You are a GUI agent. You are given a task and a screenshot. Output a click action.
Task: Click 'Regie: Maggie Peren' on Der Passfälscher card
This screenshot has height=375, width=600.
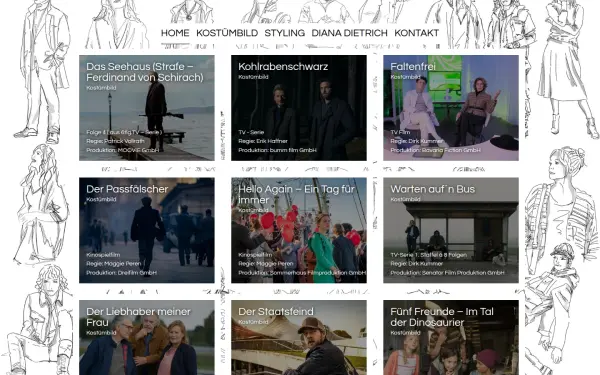click(x=114, y=264)
